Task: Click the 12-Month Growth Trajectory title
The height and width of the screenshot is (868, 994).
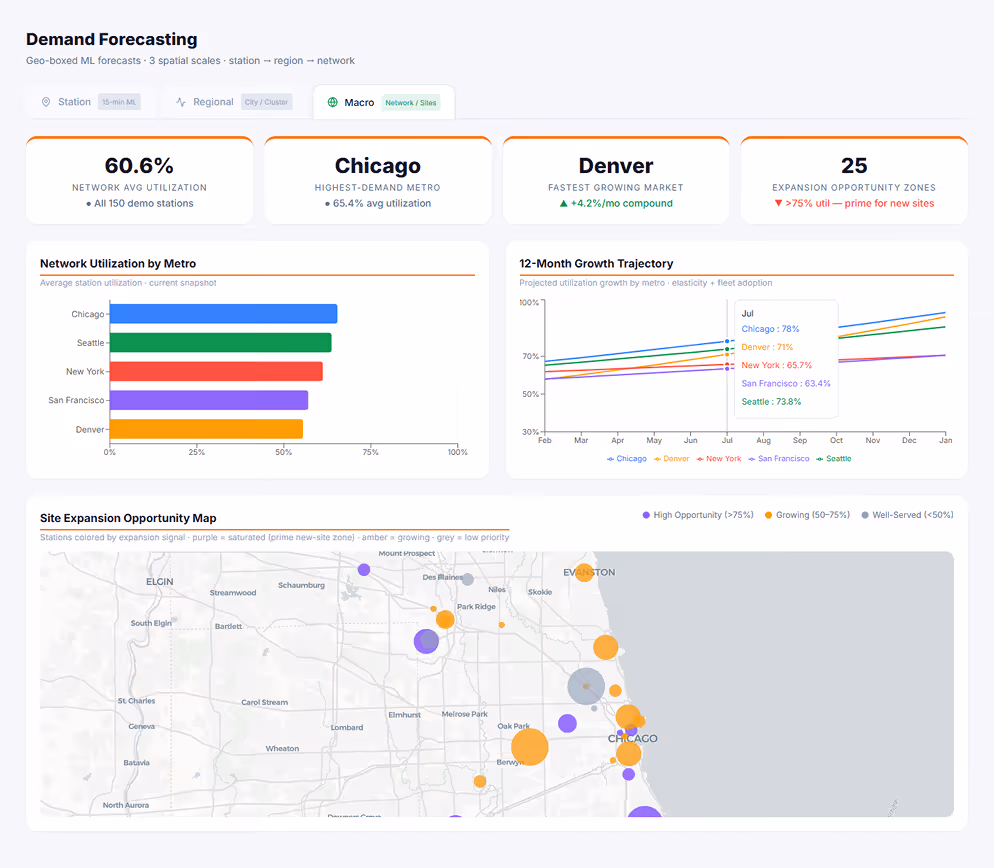Action: point(596,264)
